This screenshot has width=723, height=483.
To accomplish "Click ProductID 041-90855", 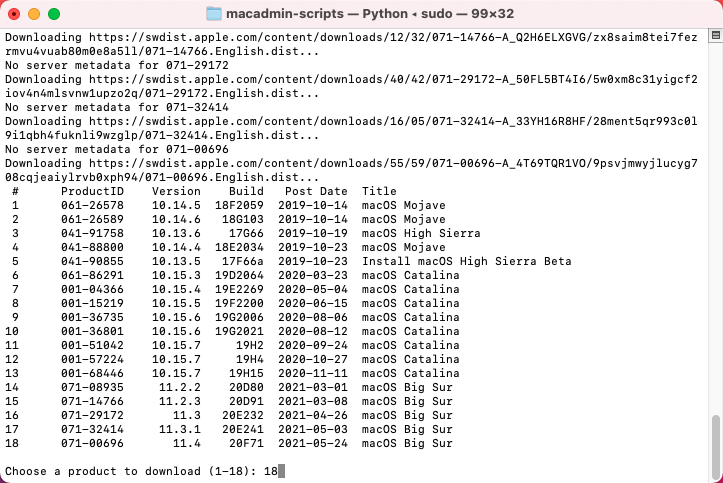I will pos(92,261).
